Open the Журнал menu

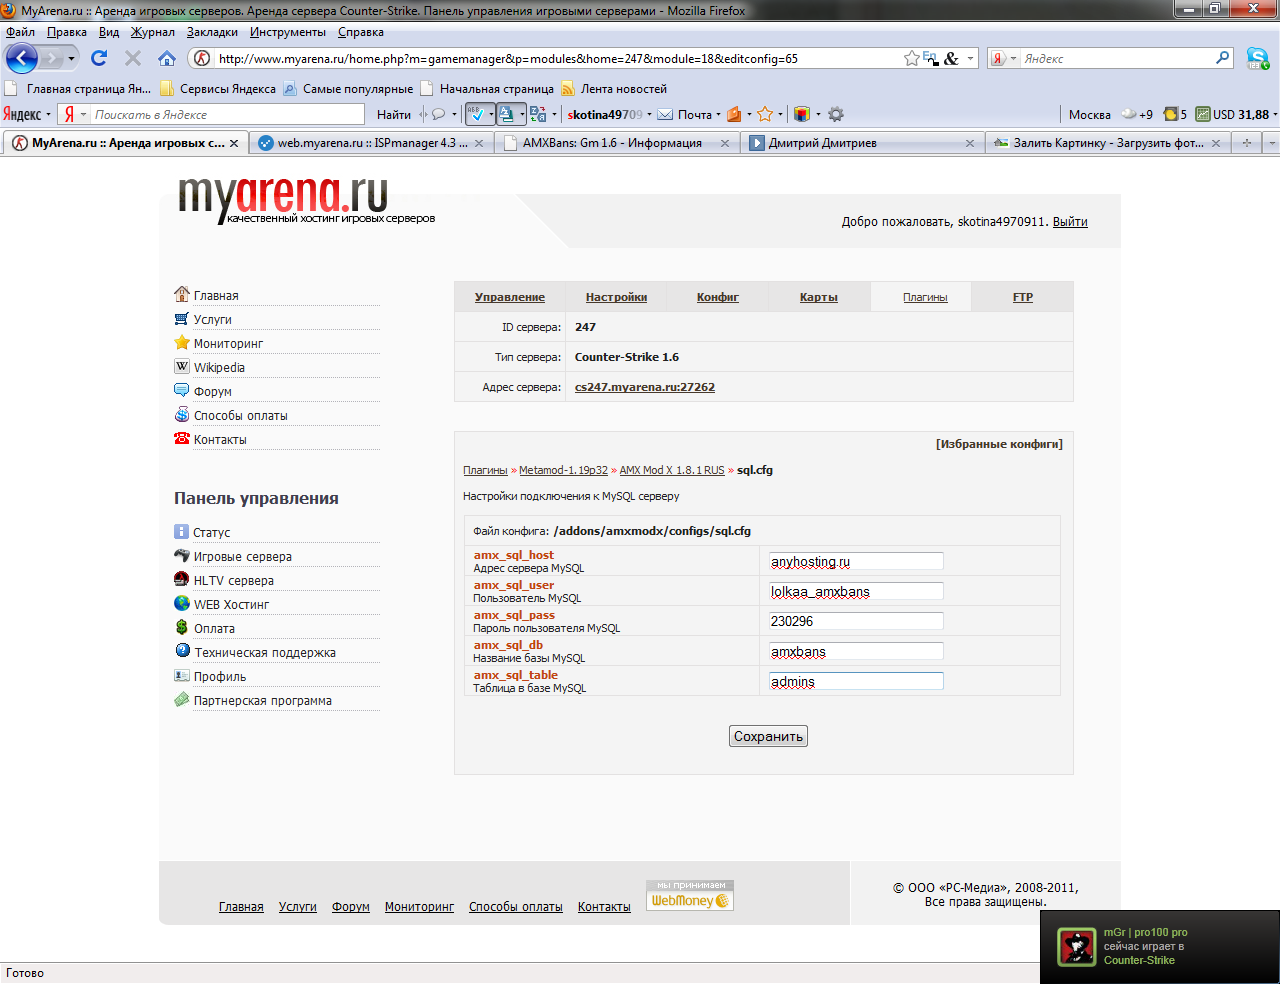pos(152,32)
